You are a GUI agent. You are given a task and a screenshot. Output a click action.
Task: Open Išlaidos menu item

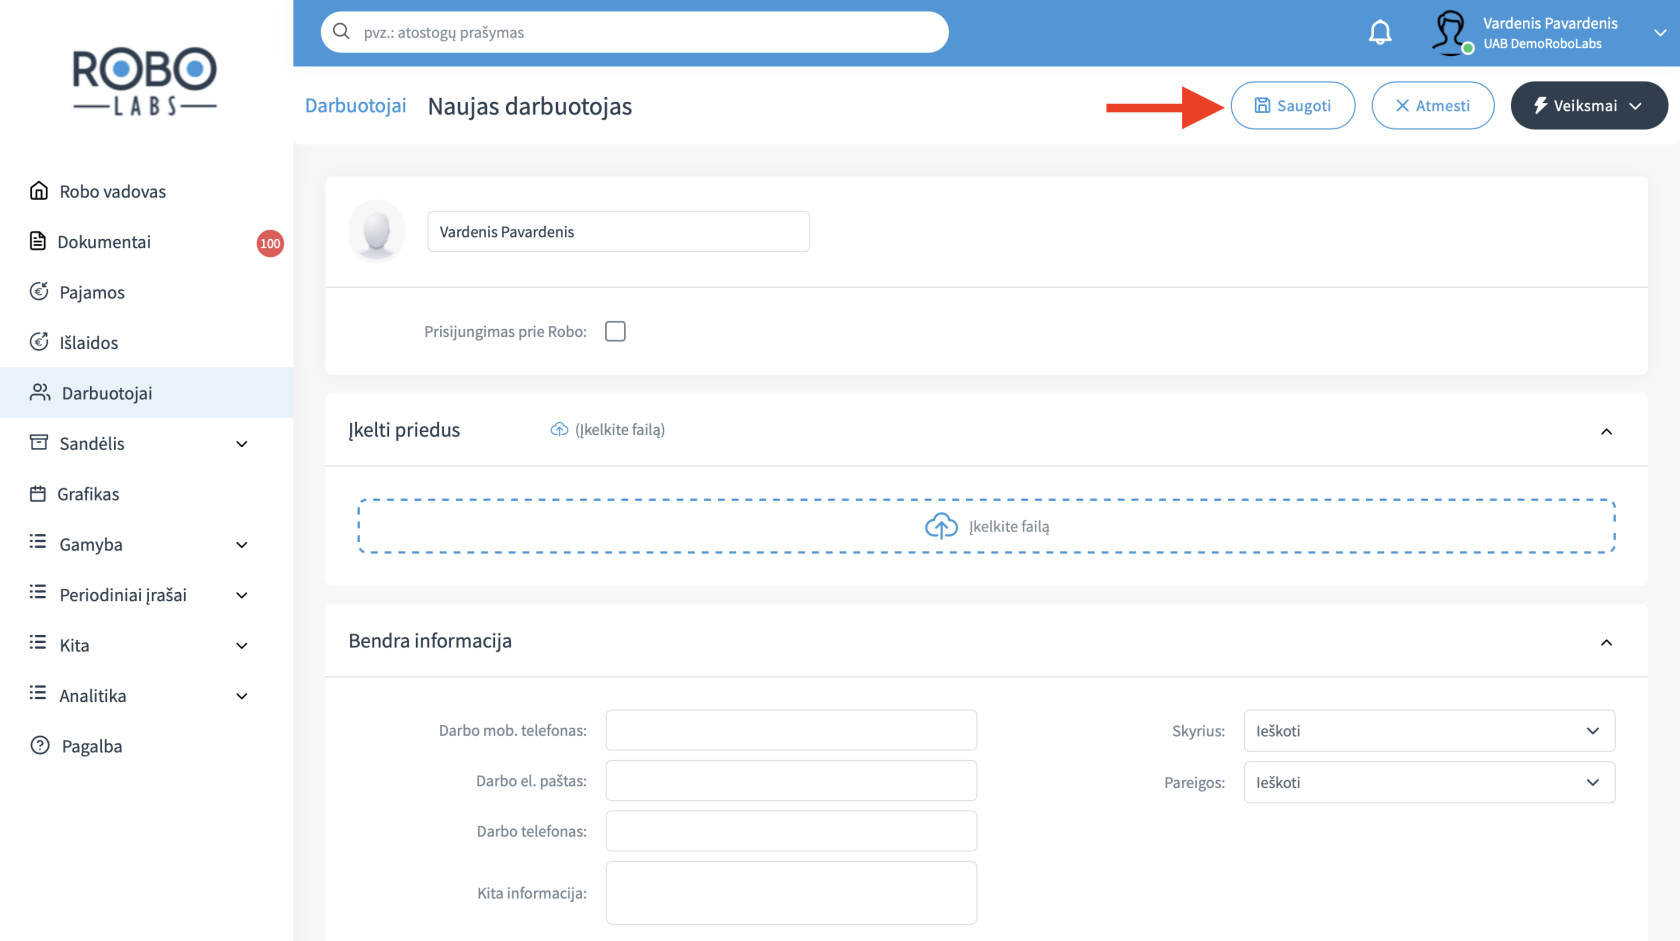(88, 342)
